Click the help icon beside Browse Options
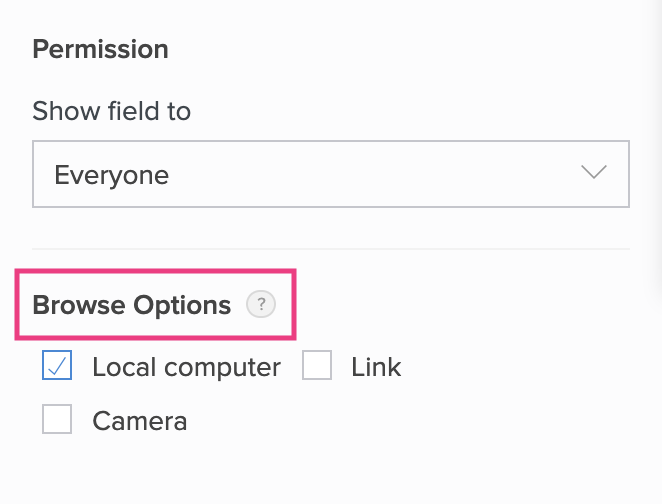The height and width of the screenshot is (504, 662). click(260, 305)
